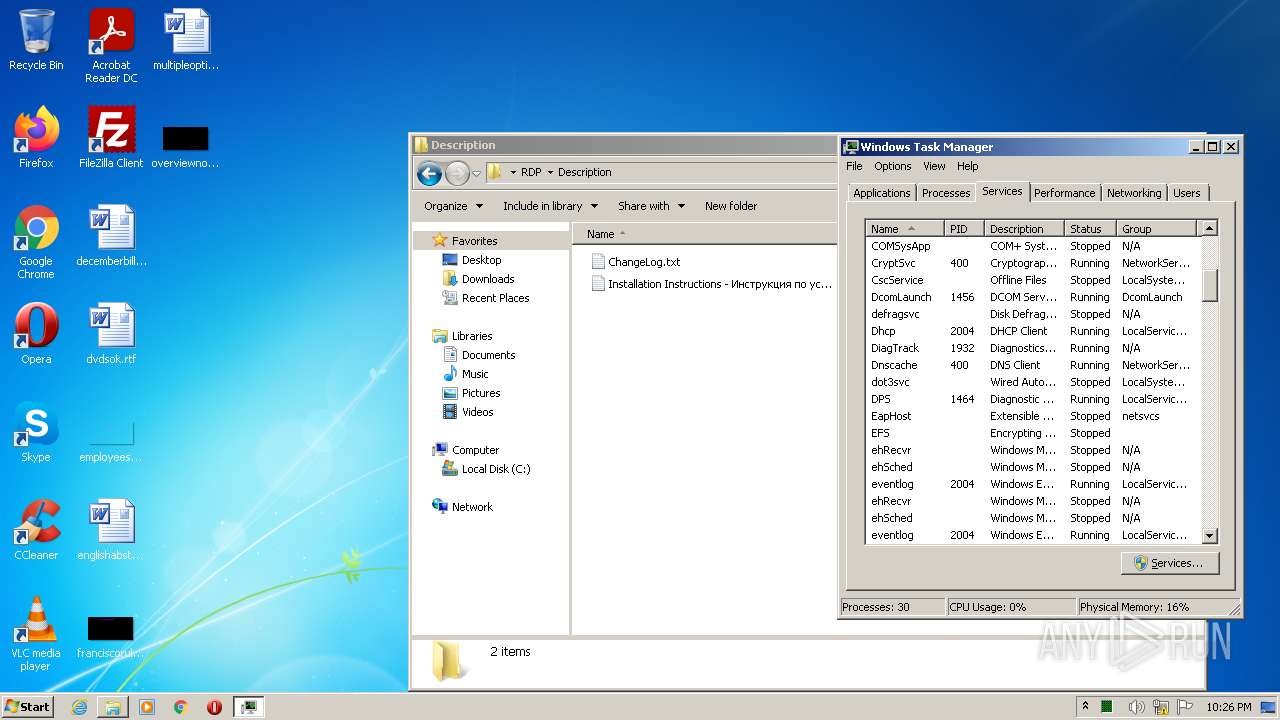
Task: Select the dvdsok.rtf desktop file
Action: (111, 333)
